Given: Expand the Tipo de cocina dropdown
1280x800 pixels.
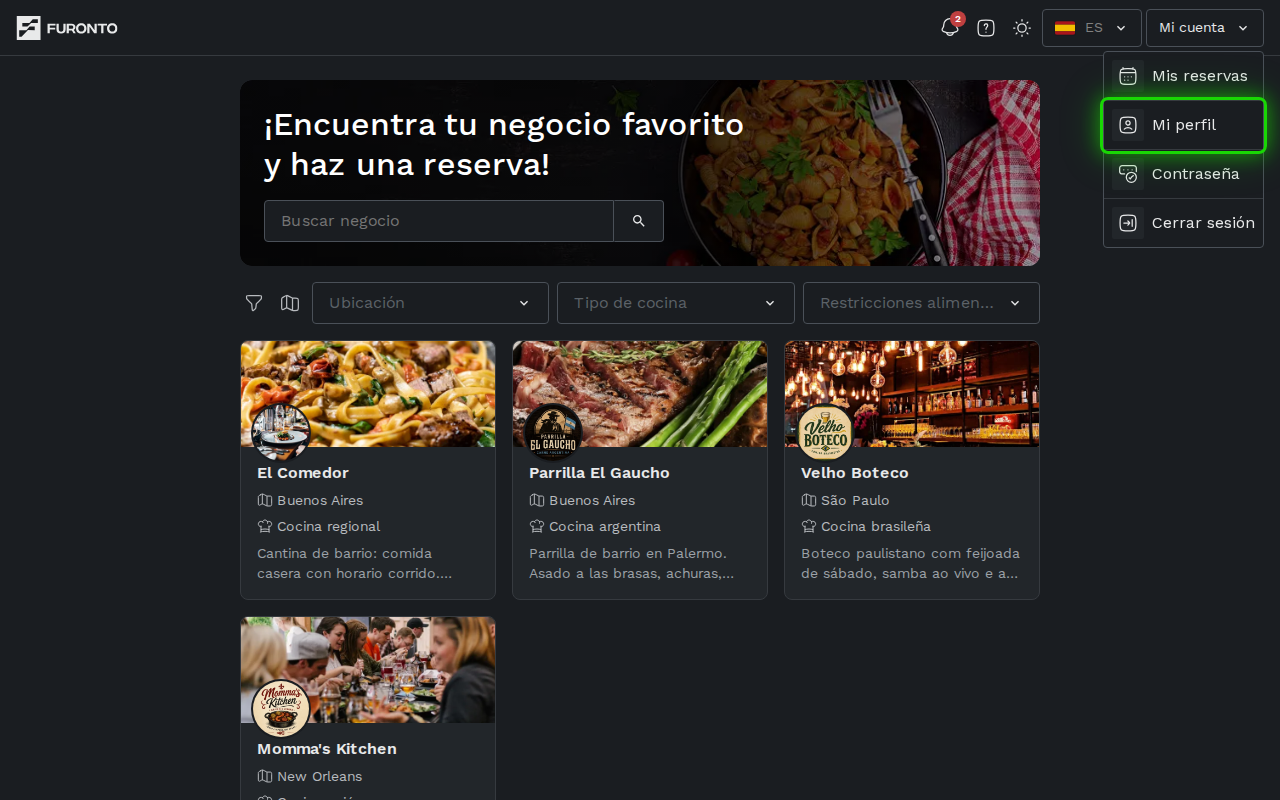Looking at the screenshot, I should [676, 303].
